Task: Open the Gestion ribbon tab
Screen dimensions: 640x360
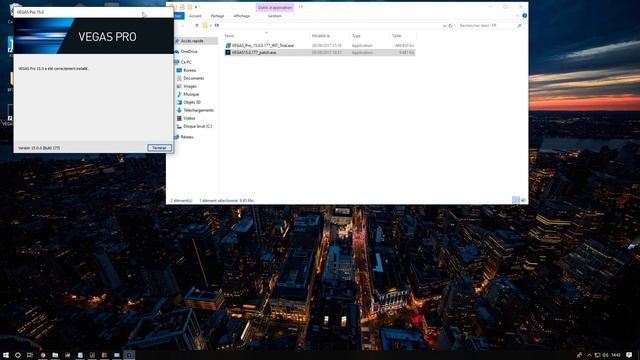Action: pos(274,16)
